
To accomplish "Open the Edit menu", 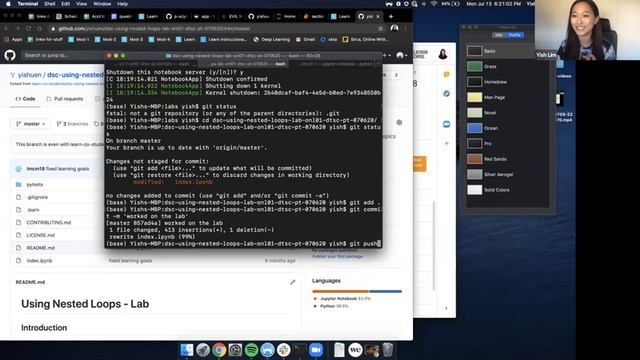I will 66,4.
